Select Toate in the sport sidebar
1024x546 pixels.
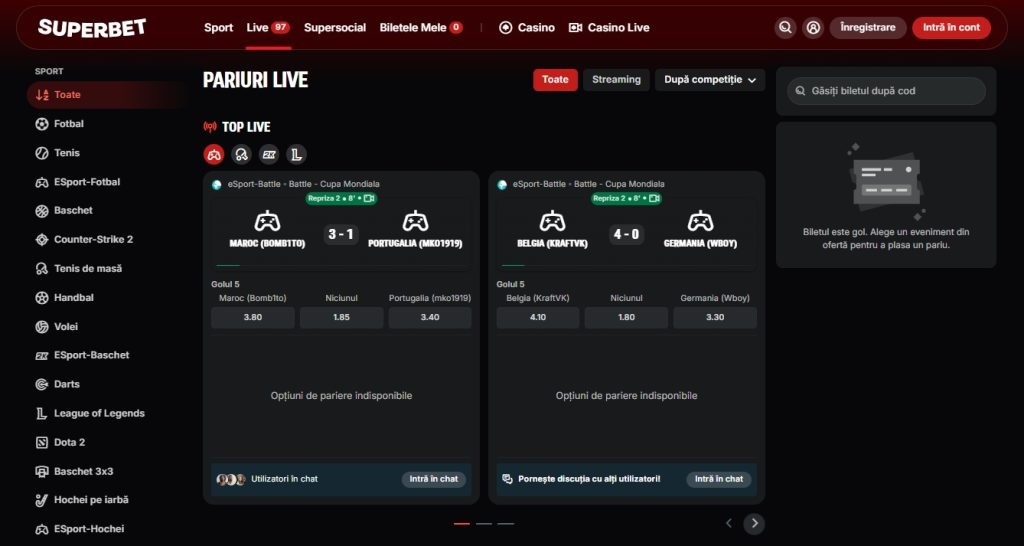pyautogui.click(x=106, y=95)
